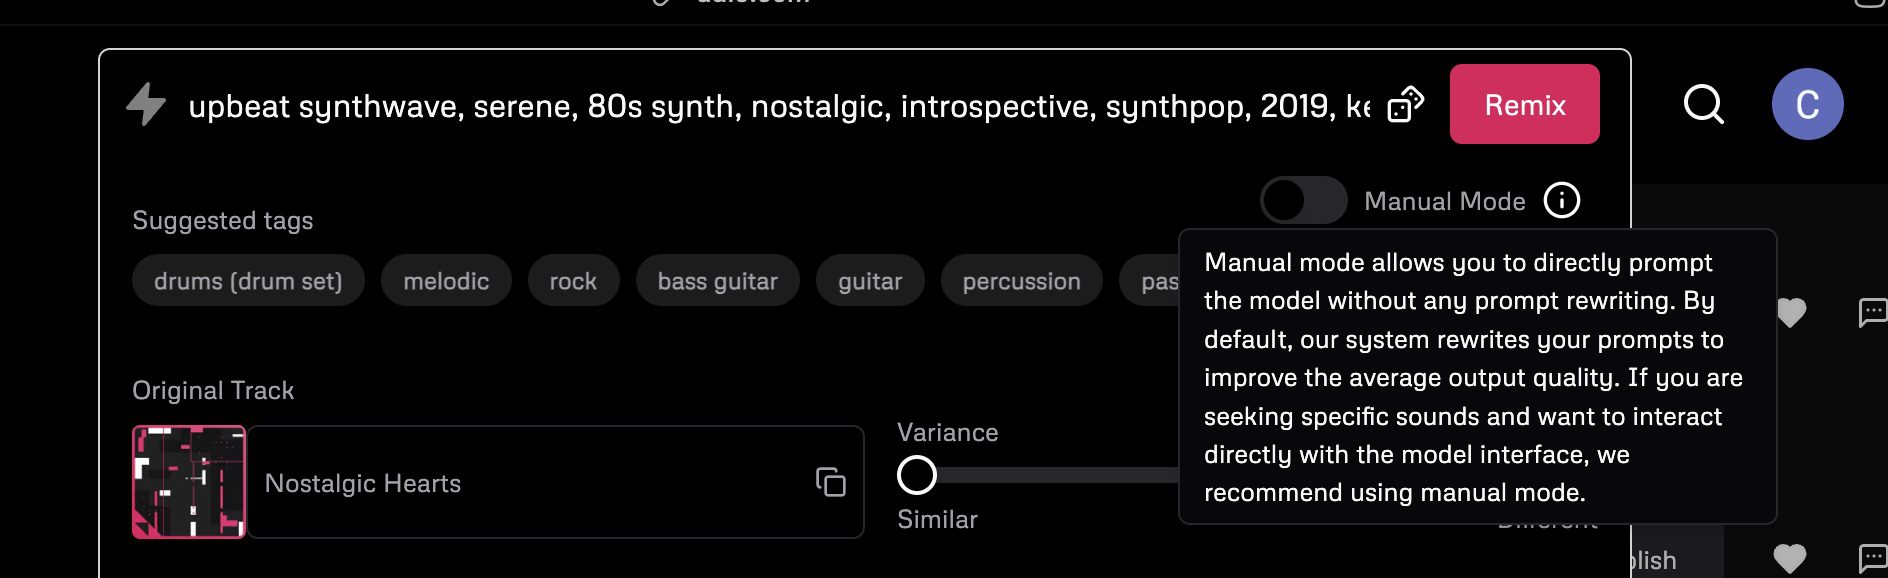Select the drums (drum set) tag

(248, 280)
